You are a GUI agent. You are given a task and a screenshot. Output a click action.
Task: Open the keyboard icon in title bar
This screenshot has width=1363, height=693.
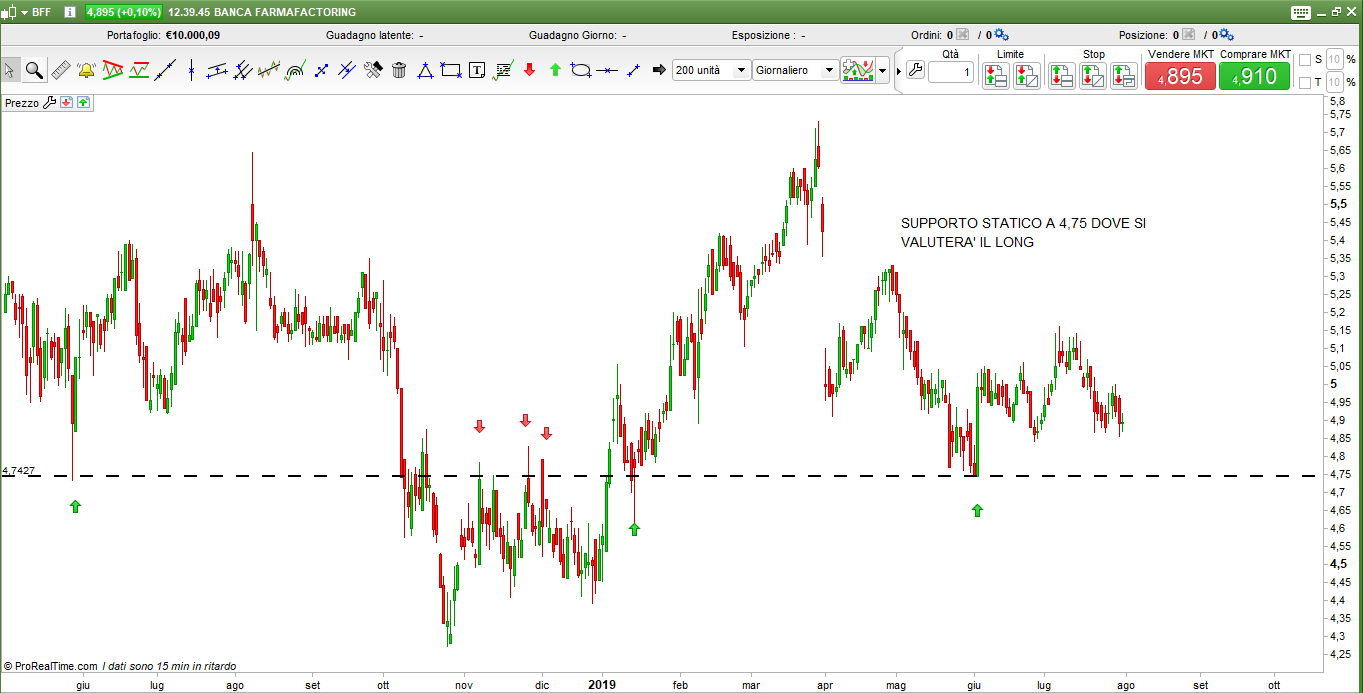(x=1300, y=12)
